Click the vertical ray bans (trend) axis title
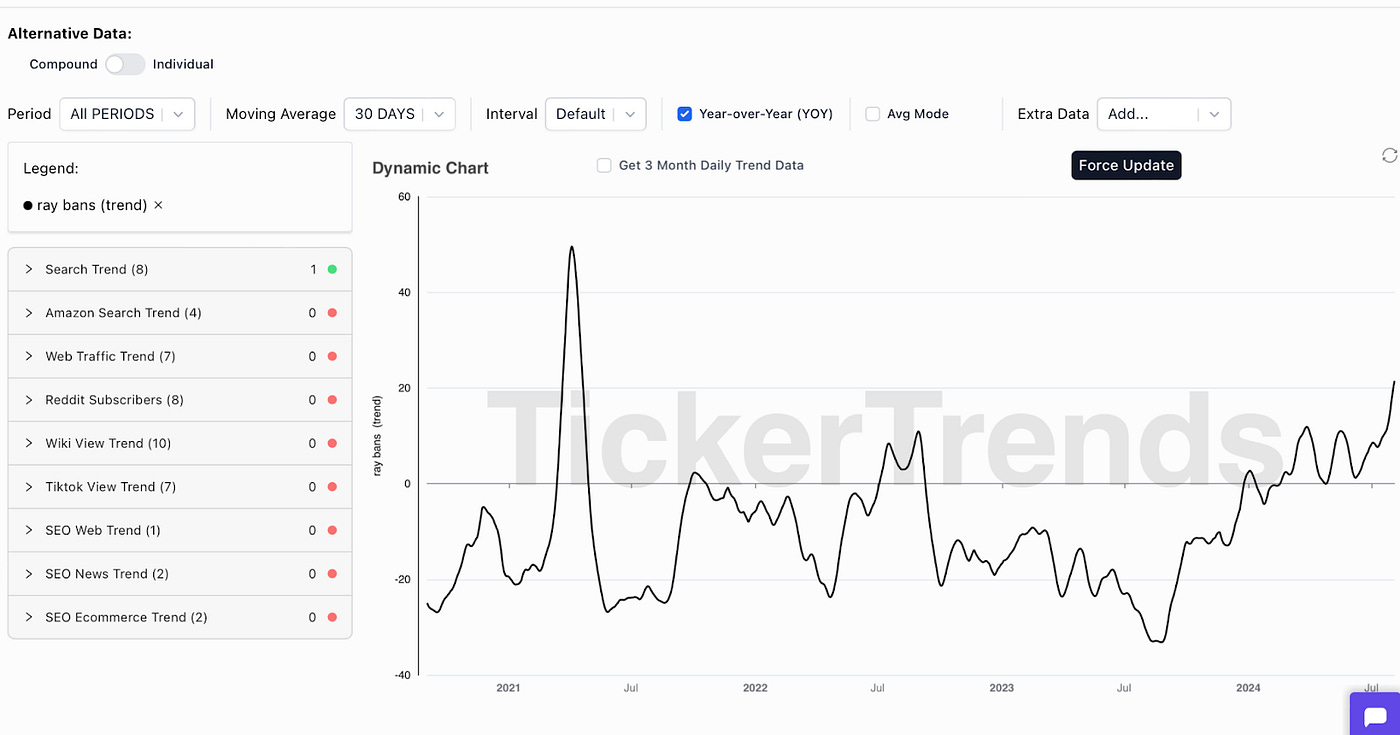The width and height of the screenshot is (1400, 735). tap(378, 435)
